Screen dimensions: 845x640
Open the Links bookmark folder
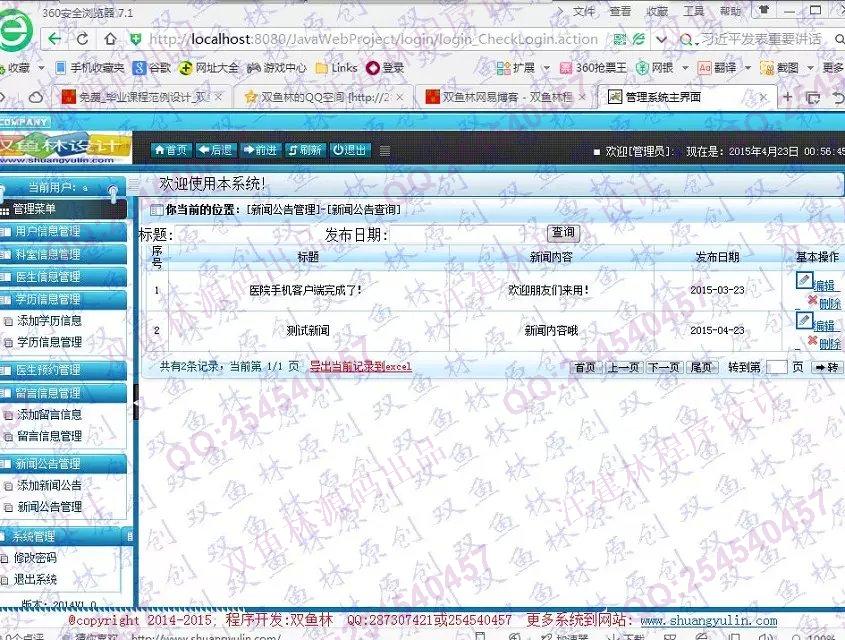pyautogui.click(x=337, y=68)
